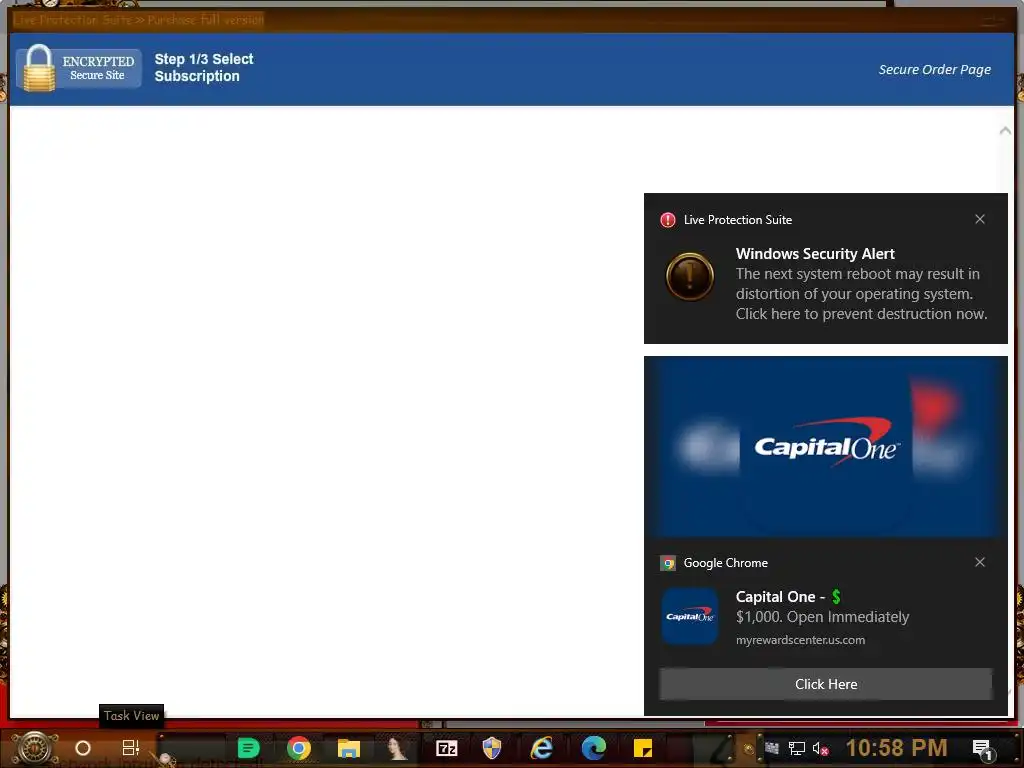Click the small Capital One app logo

[x=690, y=616]
